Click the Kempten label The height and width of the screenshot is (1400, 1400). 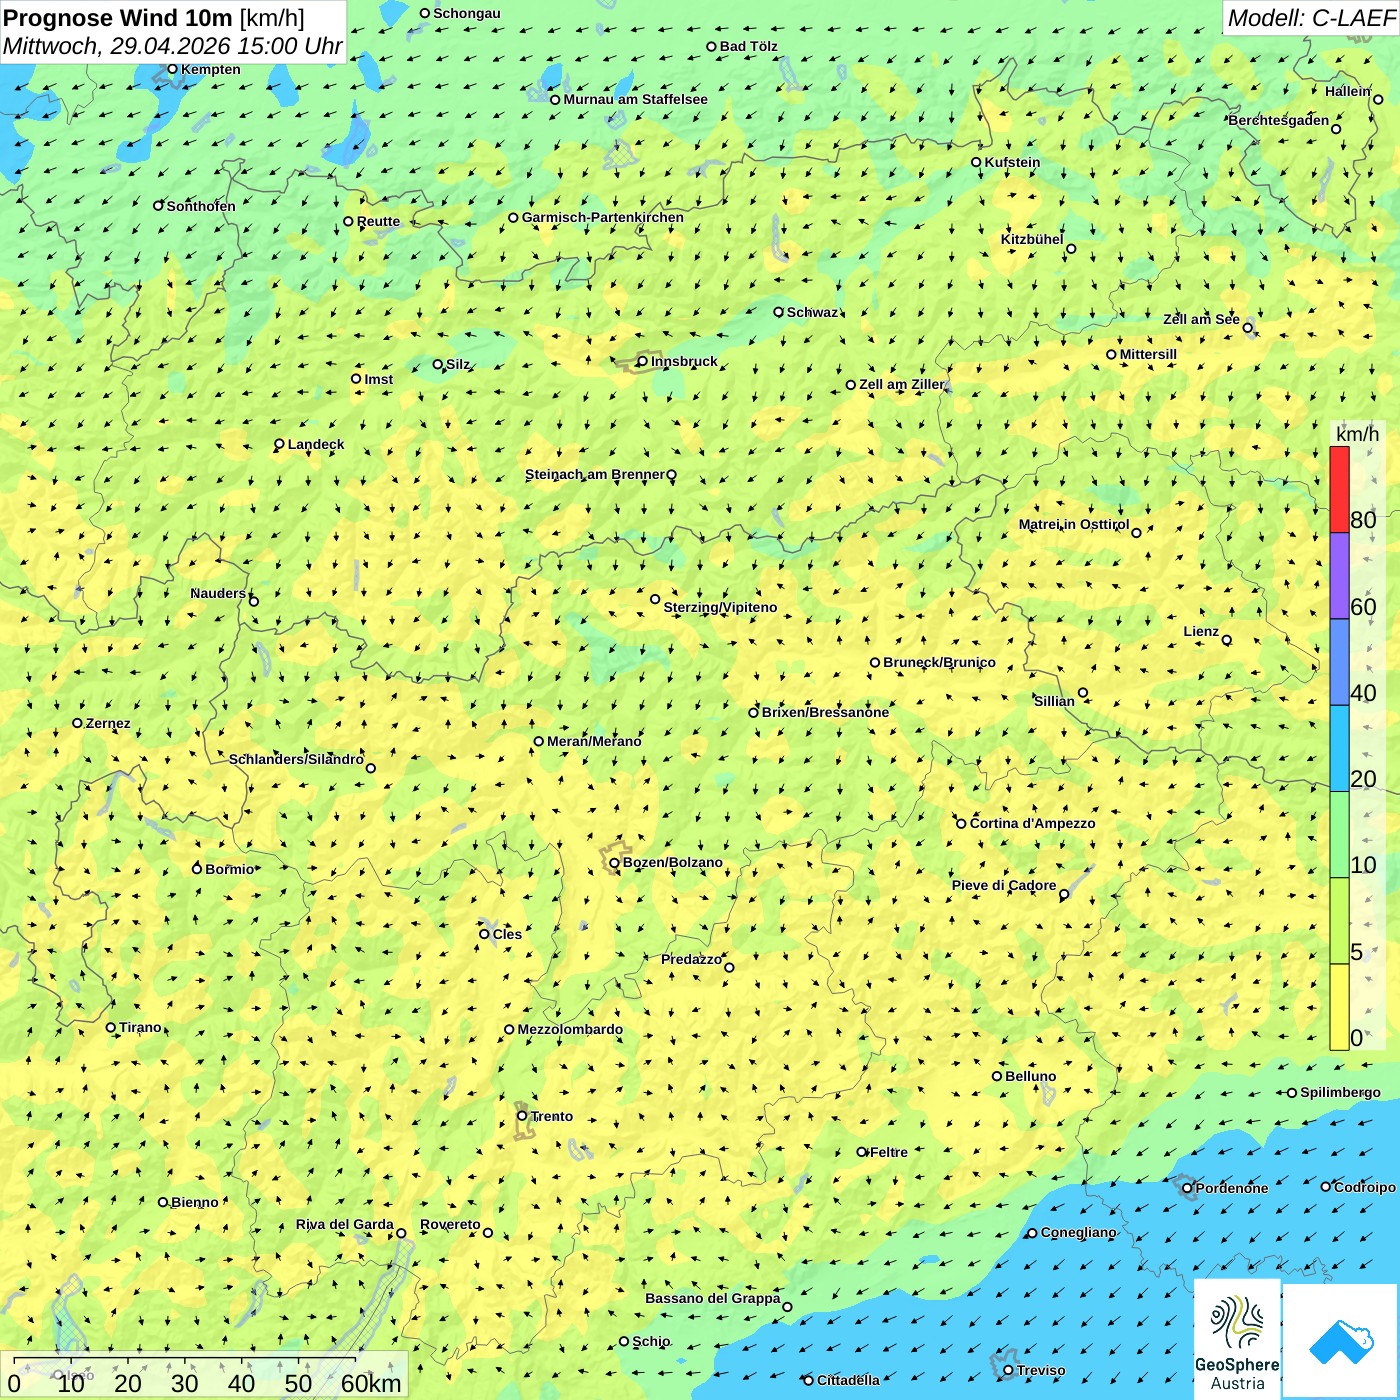click(x=210, y=69)
